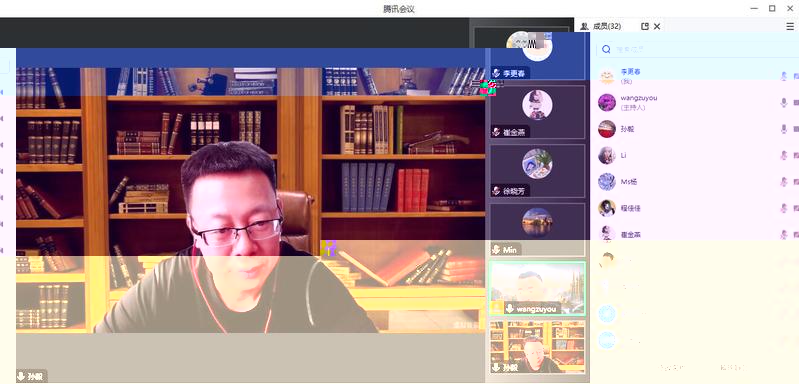Toggle the microphone icon for wangzuyou
This screenshot has height=384, width=799.
[784, 103]
